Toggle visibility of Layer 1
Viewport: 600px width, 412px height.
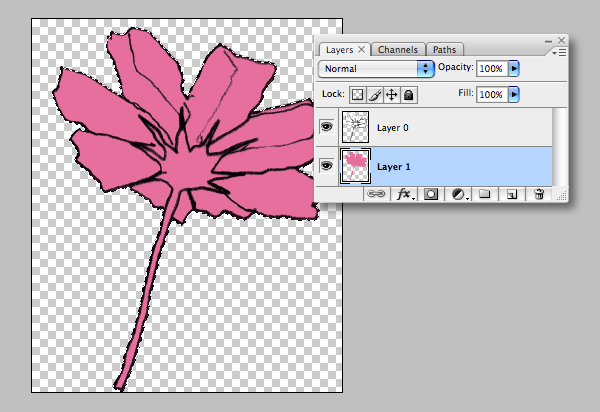pos(325,165)
